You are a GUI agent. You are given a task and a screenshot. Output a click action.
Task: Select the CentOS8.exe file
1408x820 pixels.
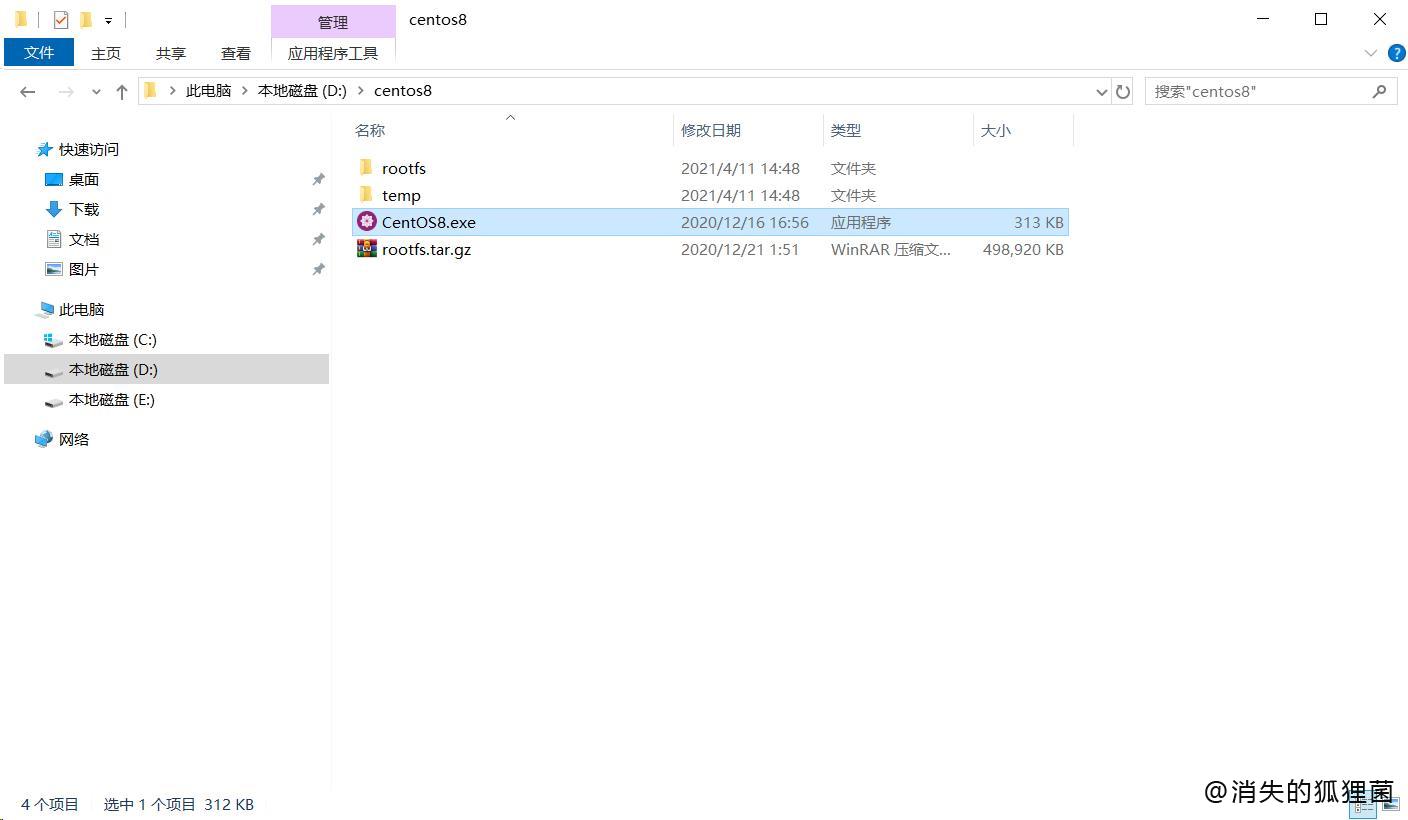(x=429, y=222)
